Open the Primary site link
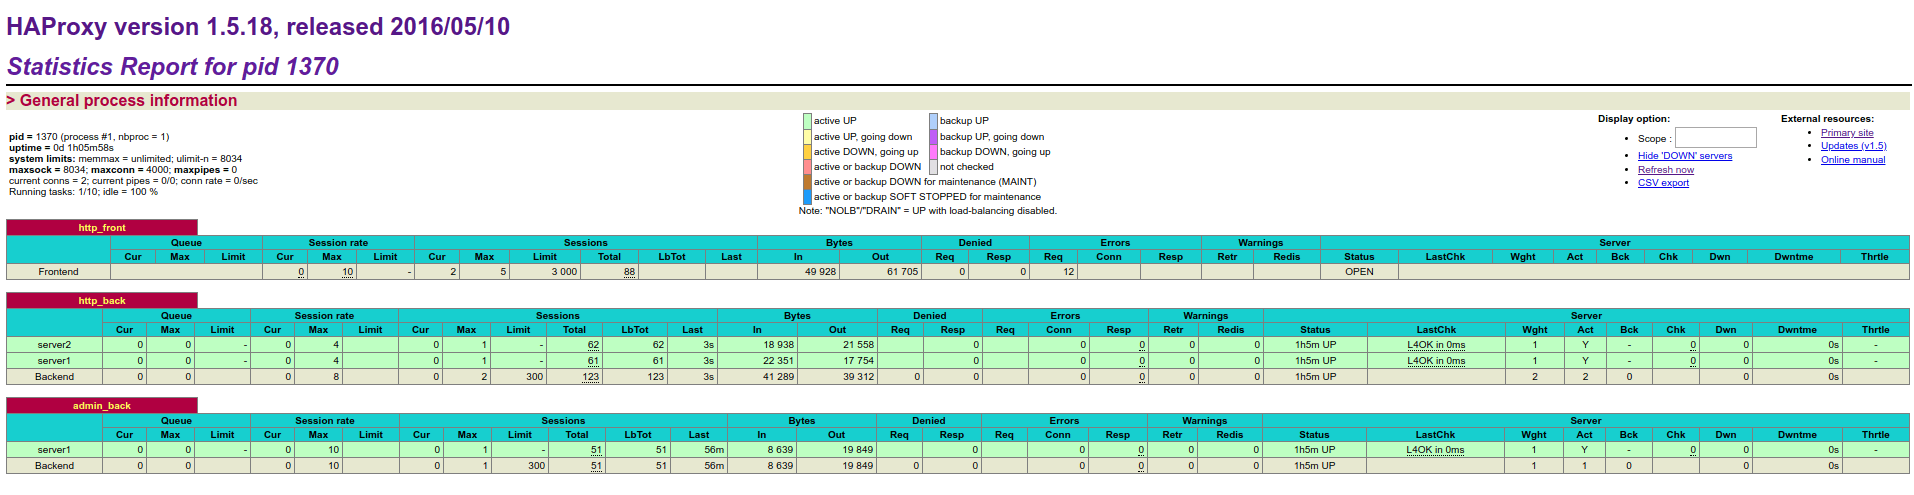This screenshot has width=1914, height=495. pos(1847,133)
